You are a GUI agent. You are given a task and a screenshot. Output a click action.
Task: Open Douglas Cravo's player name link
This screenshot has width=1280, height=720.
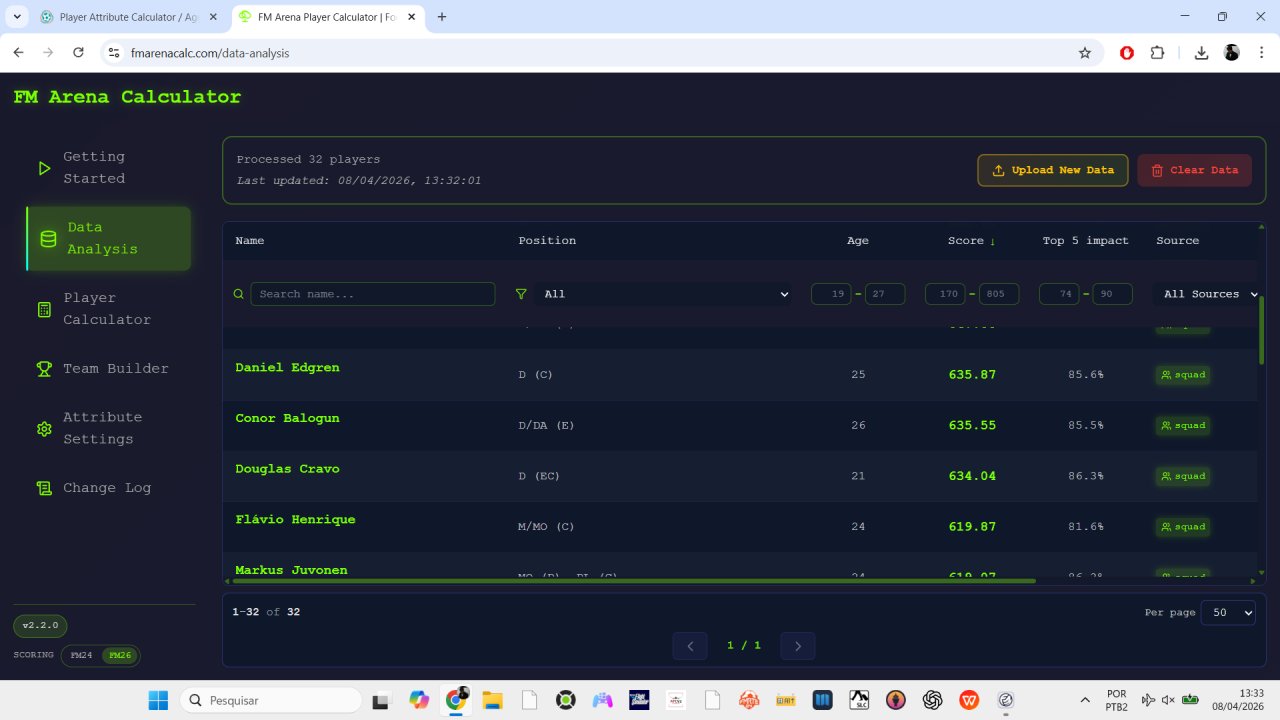(x=287, y=469)
